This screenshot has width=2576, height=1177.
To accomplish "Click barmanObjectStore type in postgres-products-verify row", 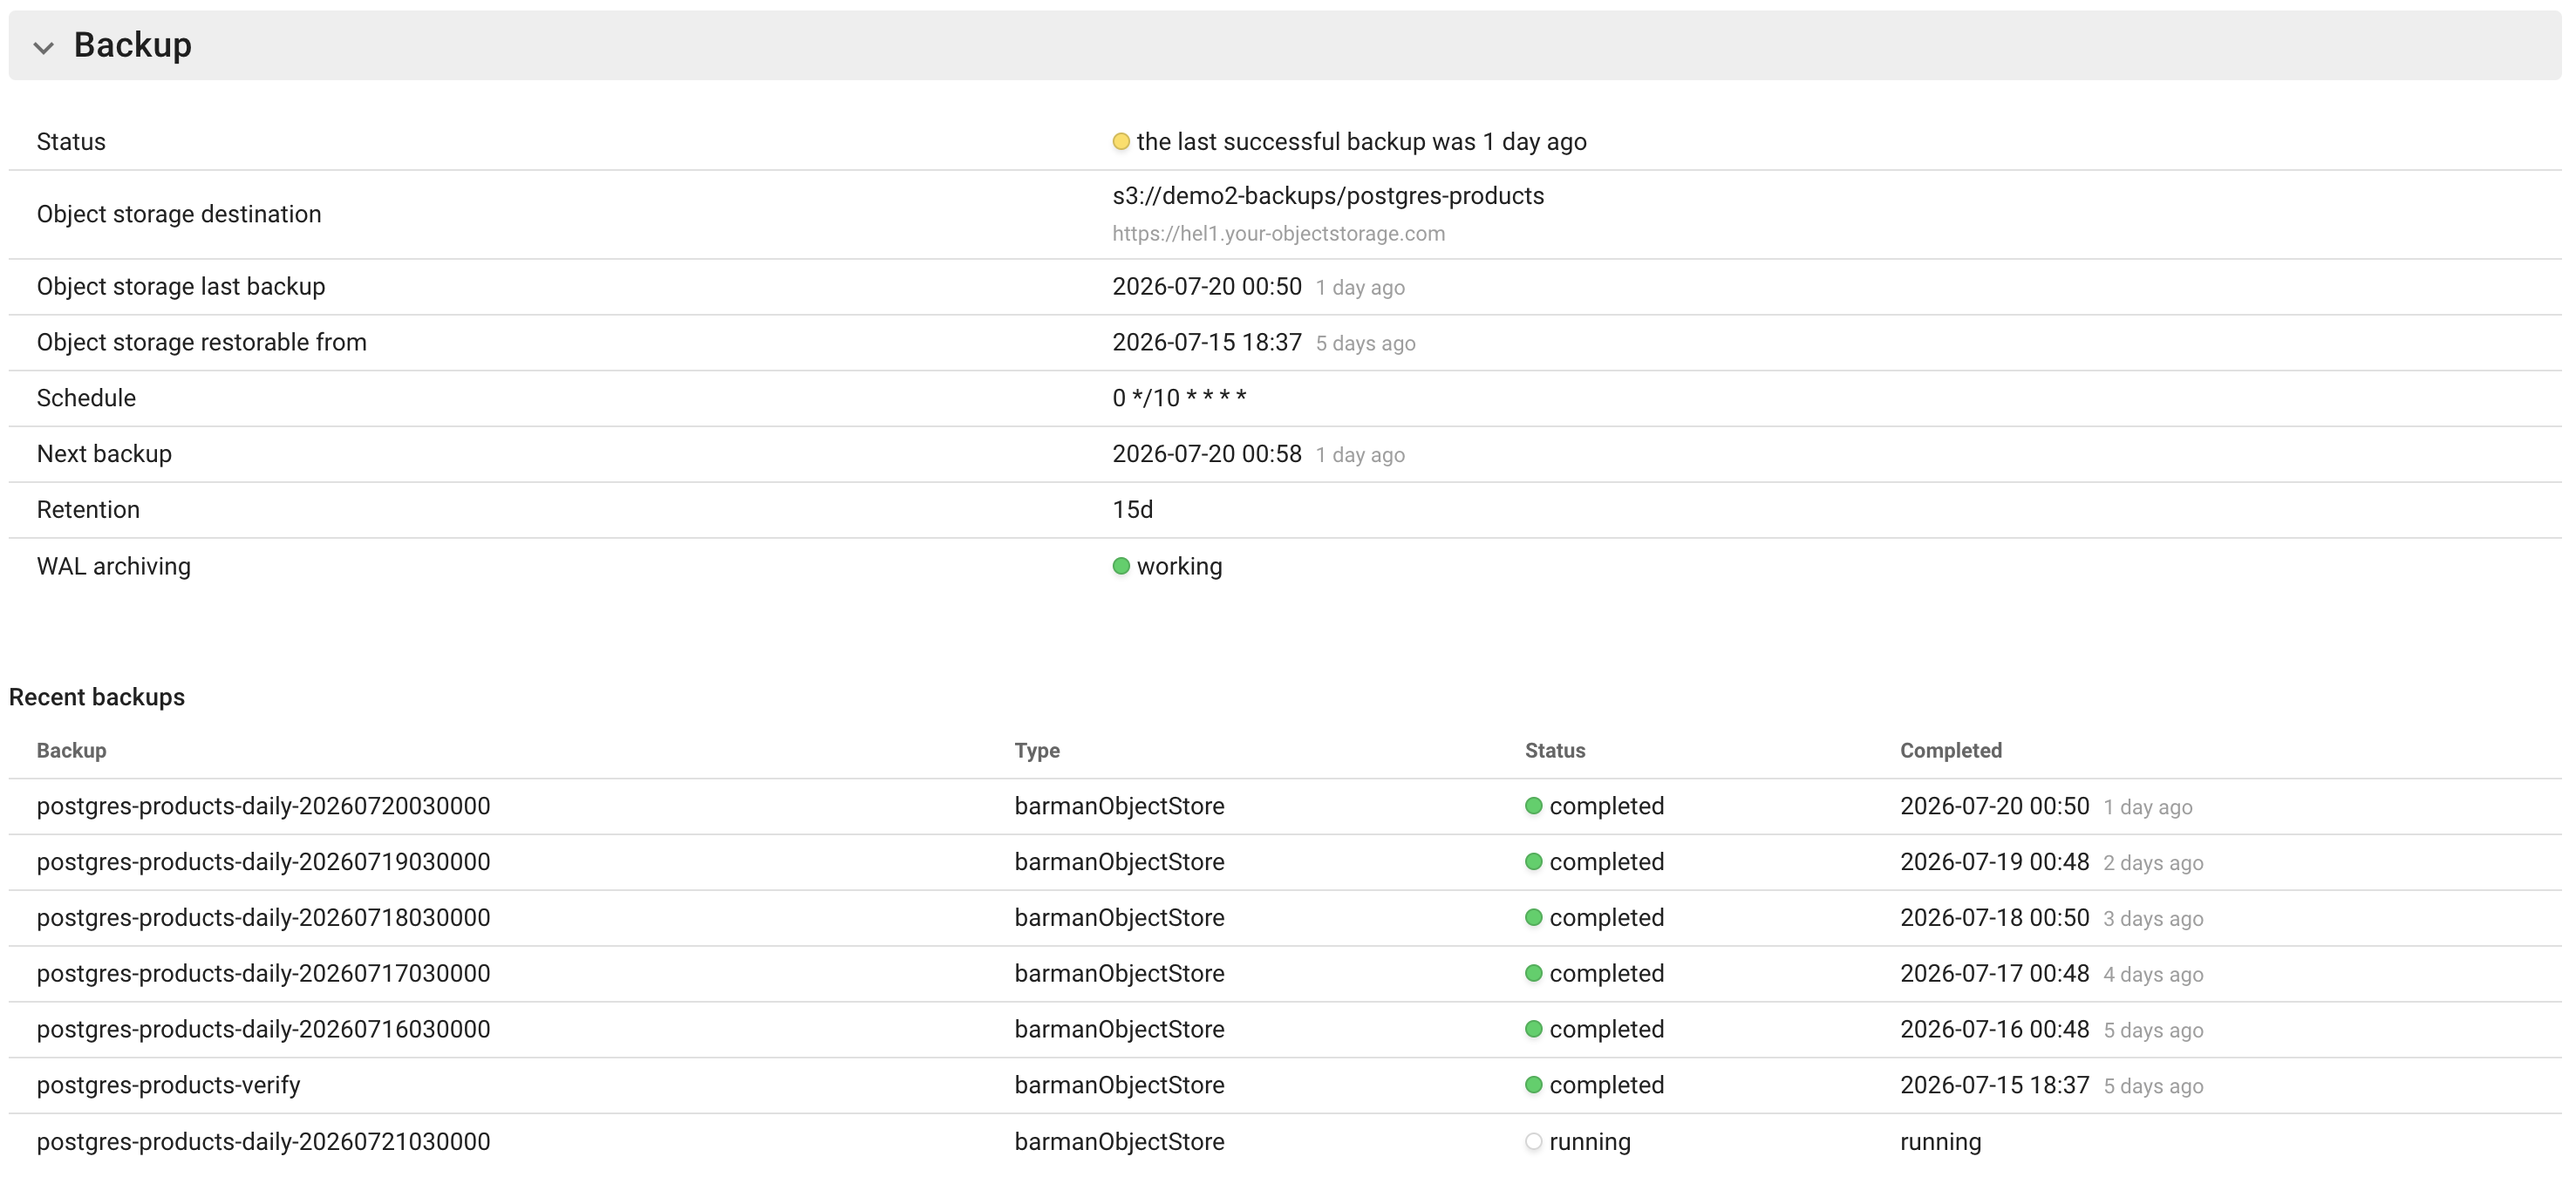I will click(1119, 1085).
